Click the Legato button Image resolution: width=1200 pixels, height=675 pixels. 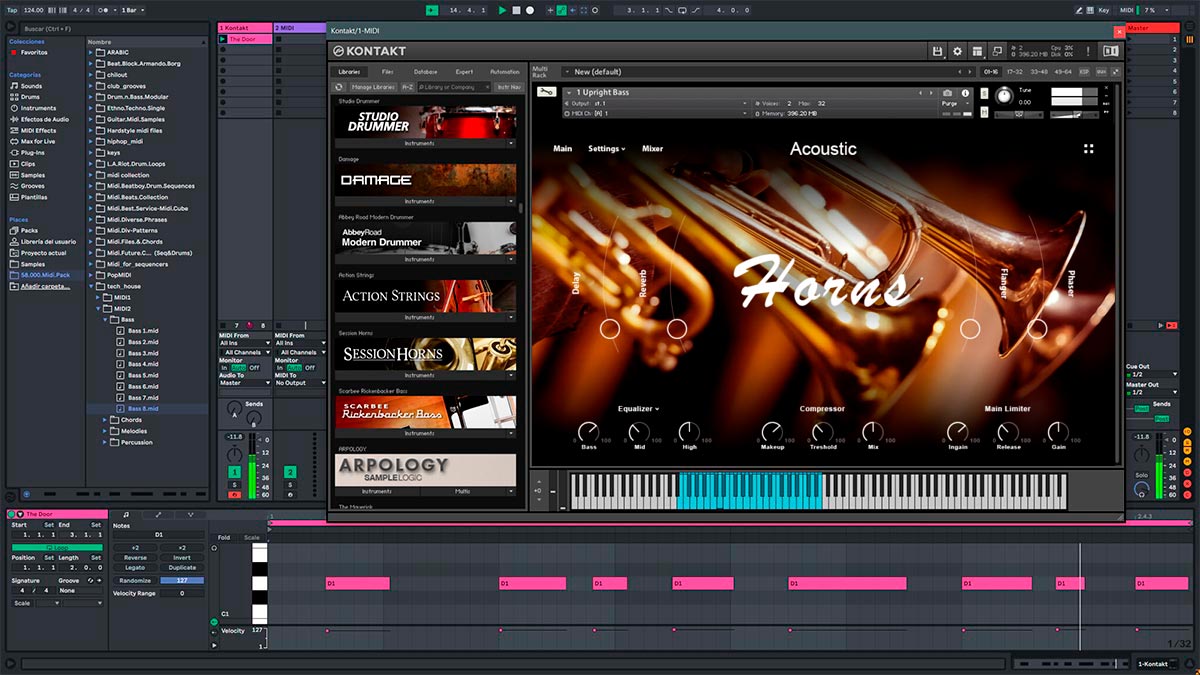pyautogui.click(x=135, y=568)
